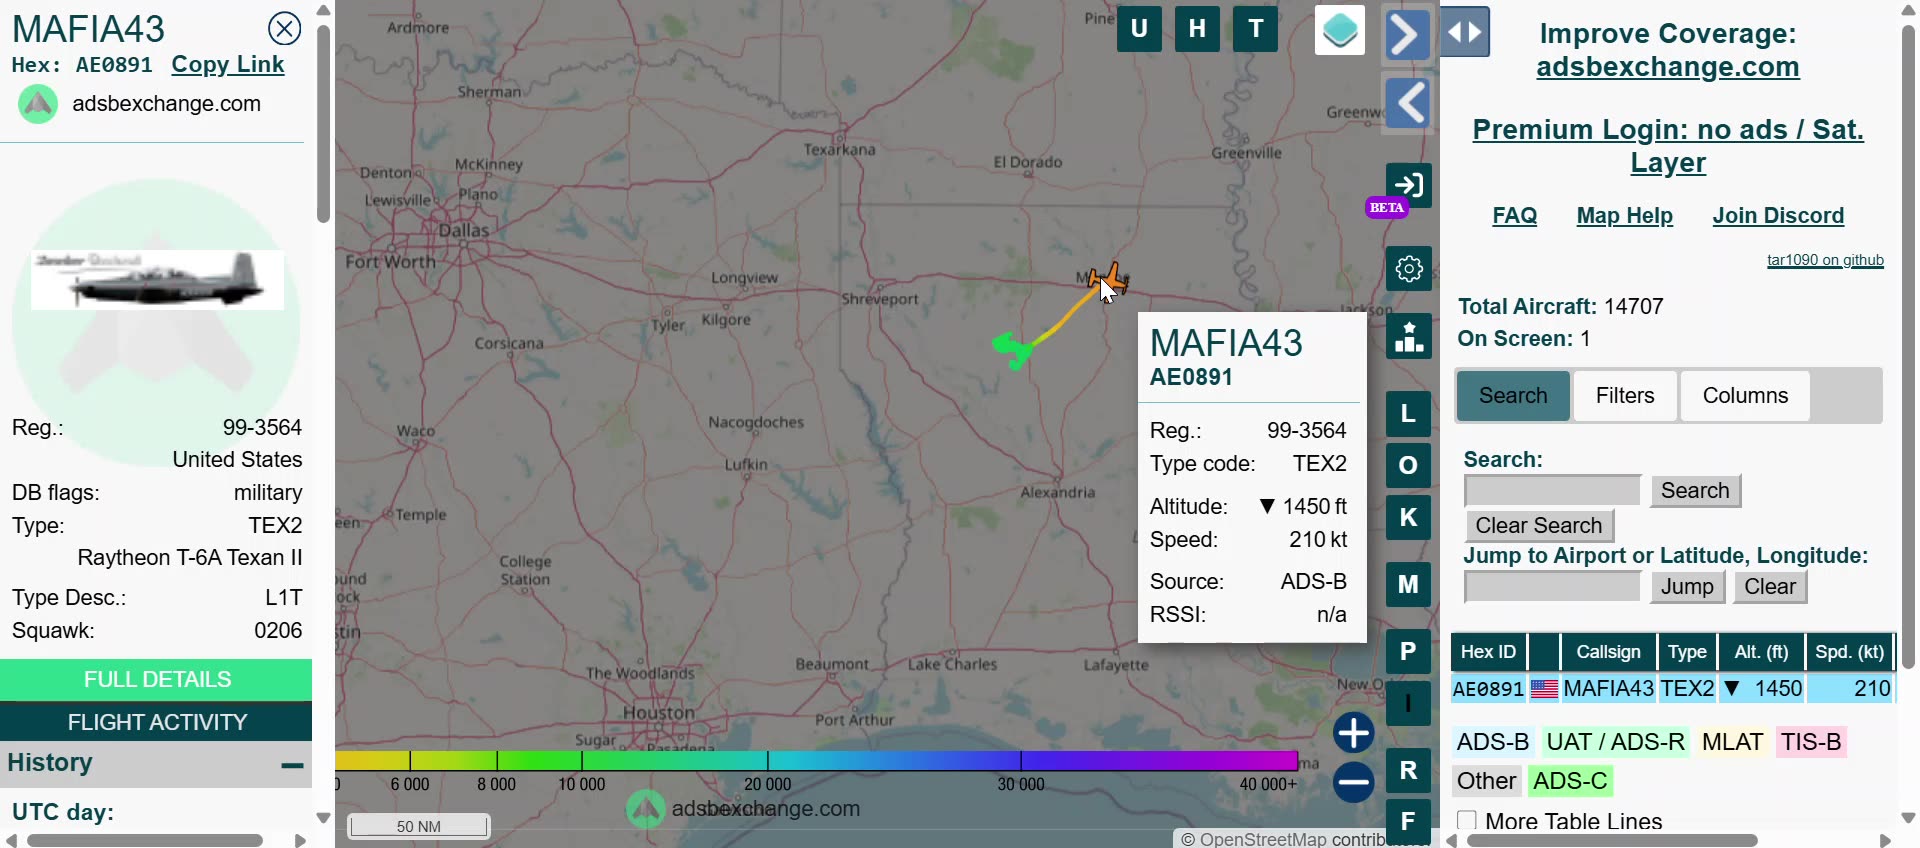1920x848 pixels.
Task: Select the orange aircraft icon on map
Action: coord(1108,277)
